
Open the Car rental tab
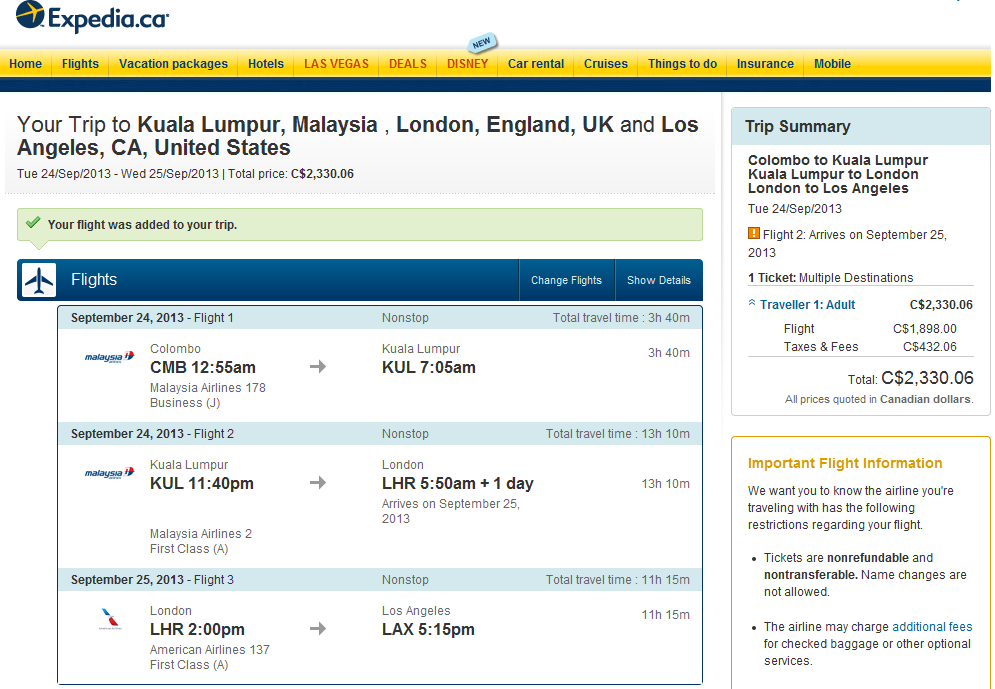(536, 64)
